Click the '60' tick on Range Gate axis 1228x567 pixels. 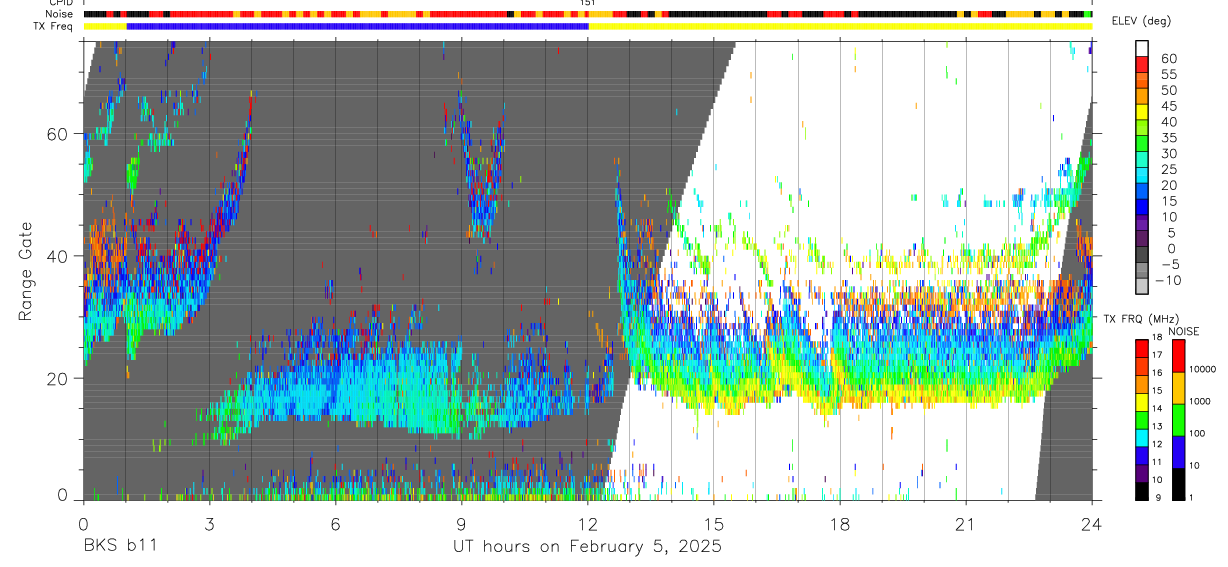coord(57,133)
